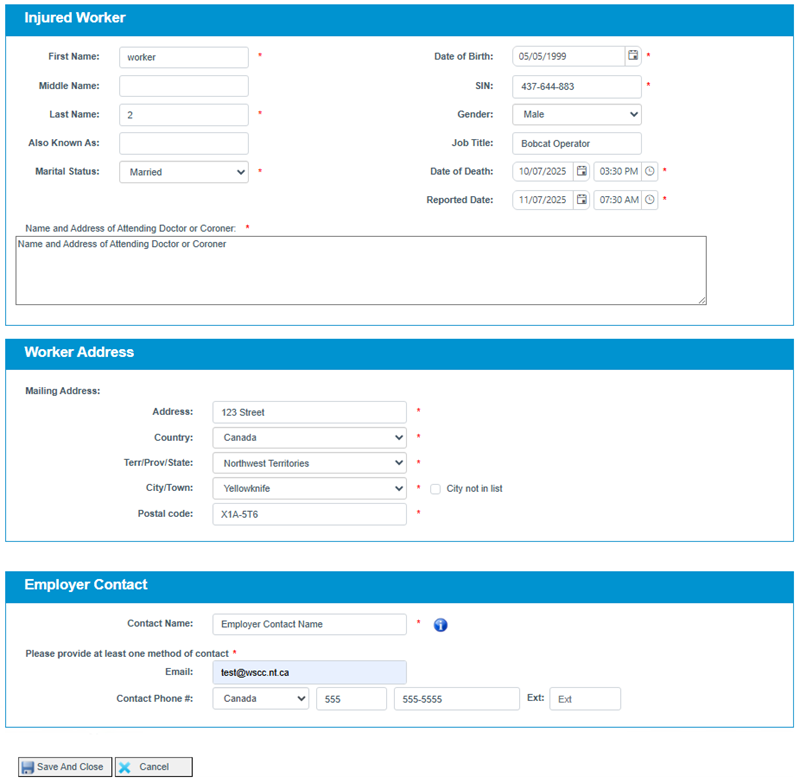Click the Date of Death date field
Image resolution: width=800 pixels, height=783 pixels.
[543, 171]
